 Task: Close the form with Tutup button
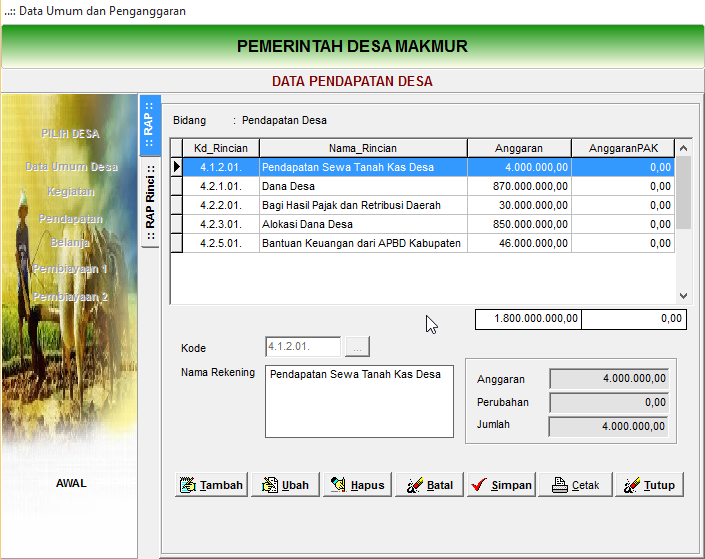(x=648, y=485)
